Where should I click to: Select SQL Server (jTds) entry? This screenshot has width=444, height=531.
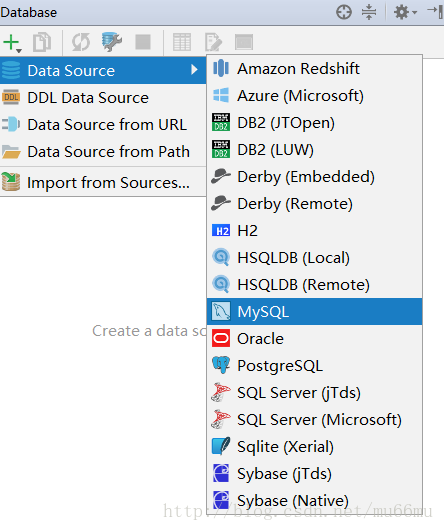tap(315, 392)
